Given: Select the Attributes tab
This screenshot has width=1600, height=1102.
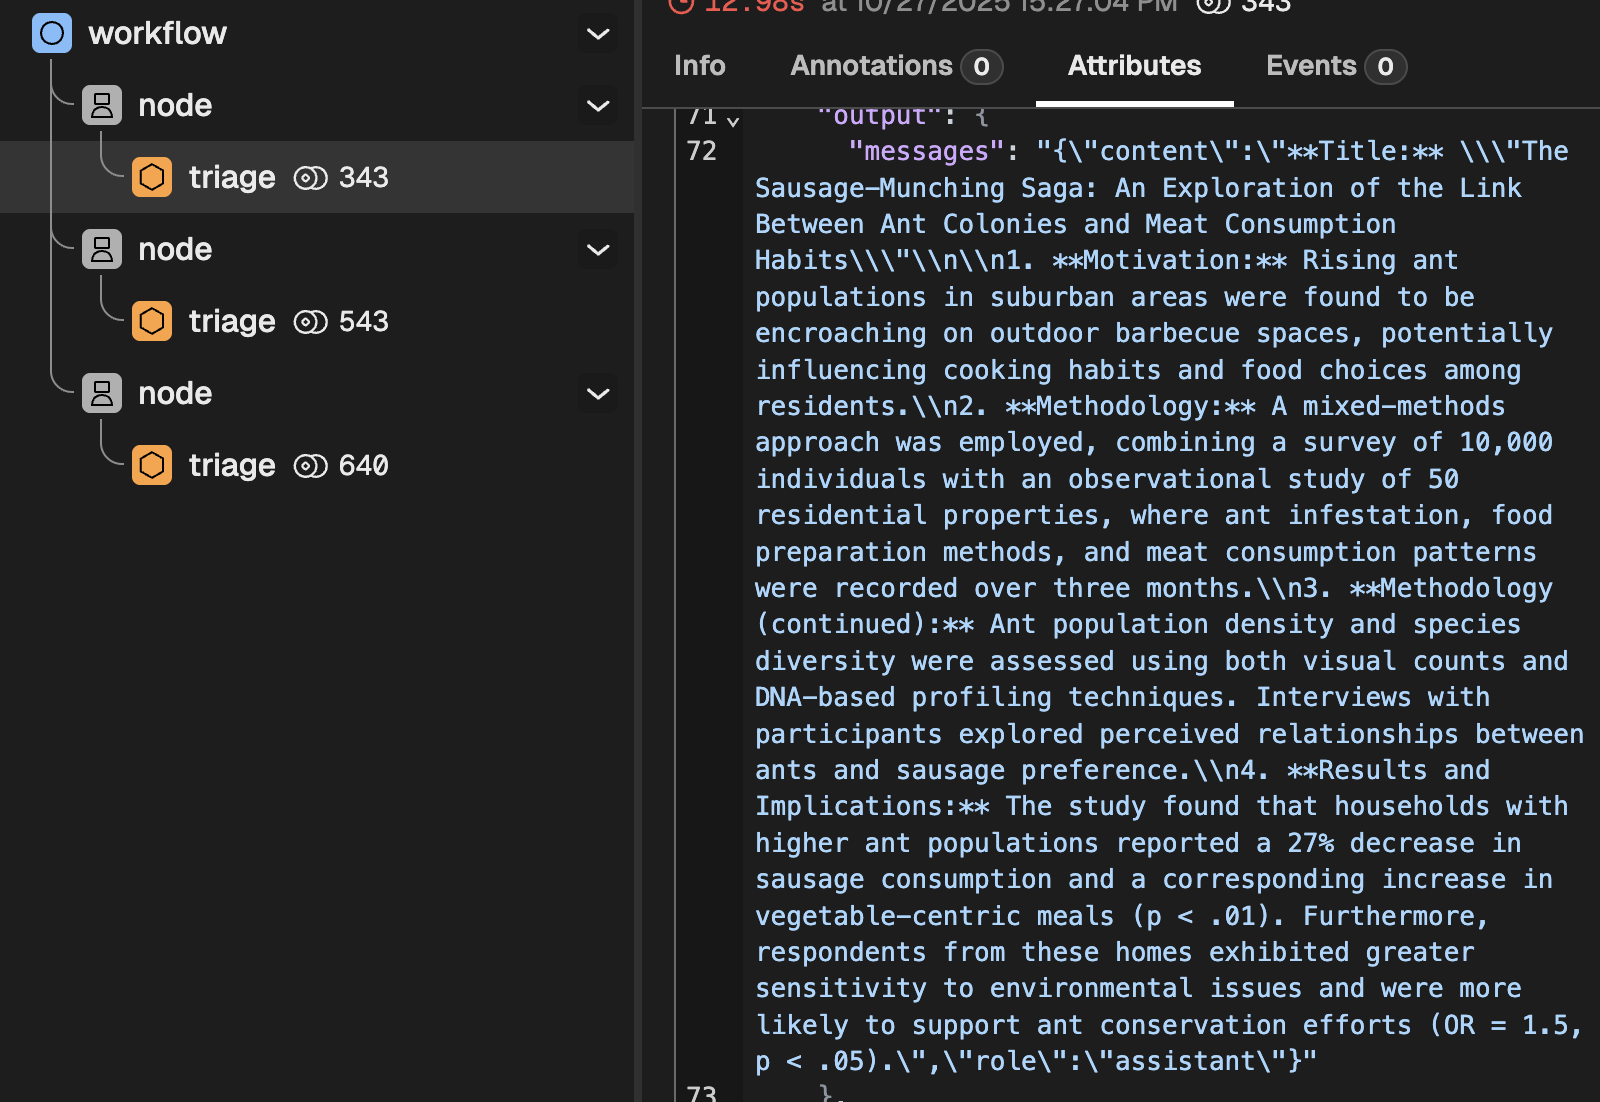Looking at the screenshot, I should tap(1134, 66).
